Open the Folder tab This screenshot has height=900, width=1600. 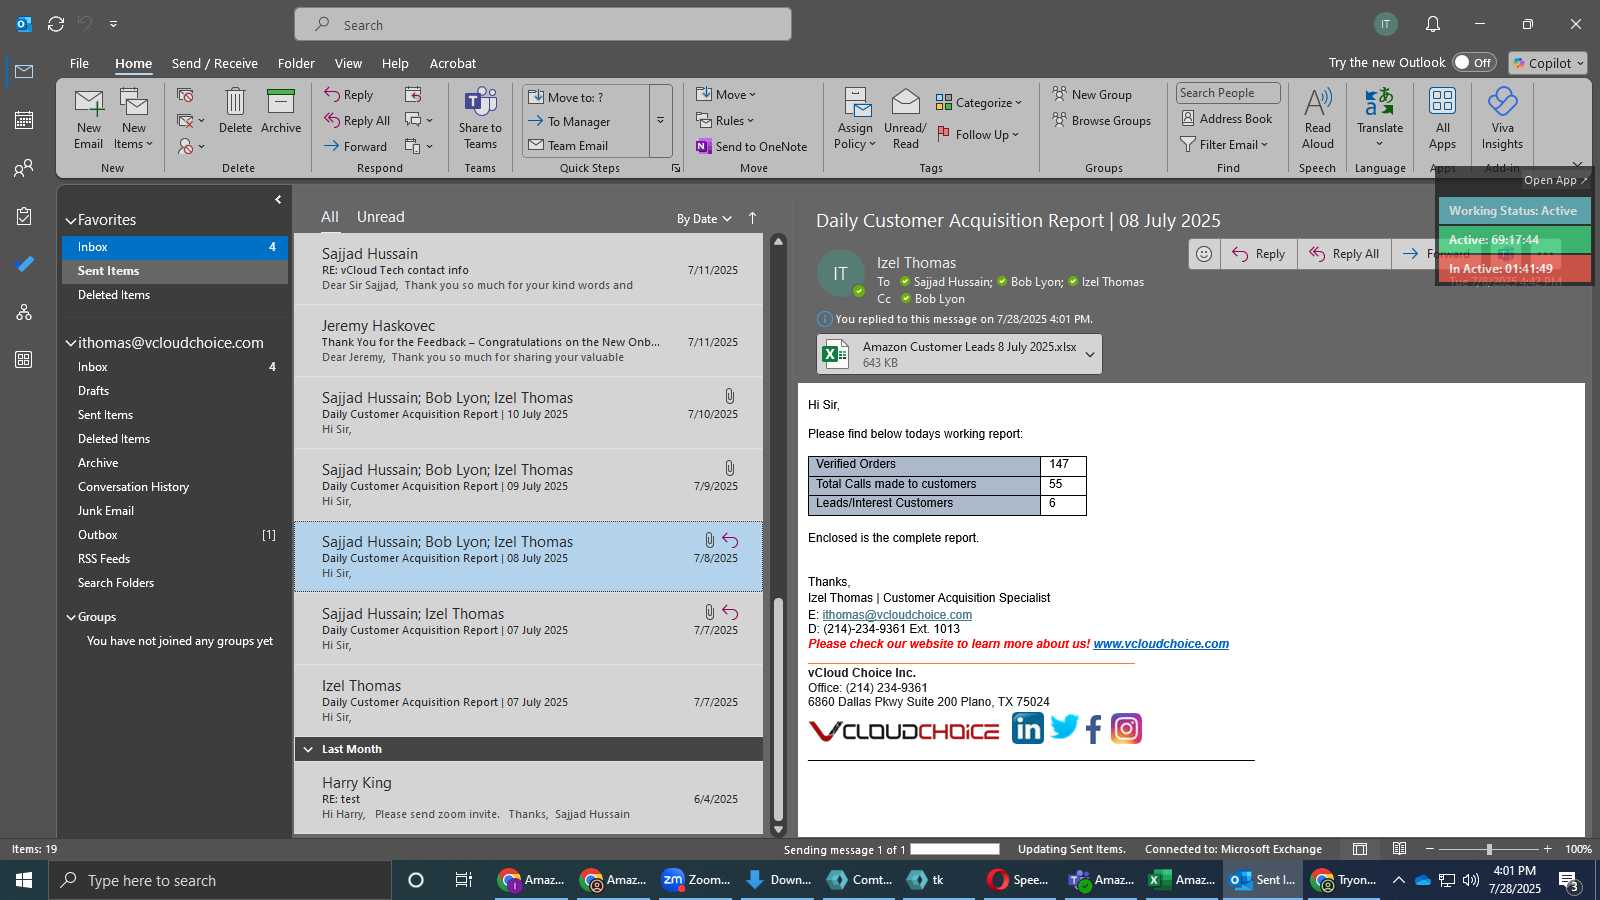pyautogui.click(x=296, y=63)
